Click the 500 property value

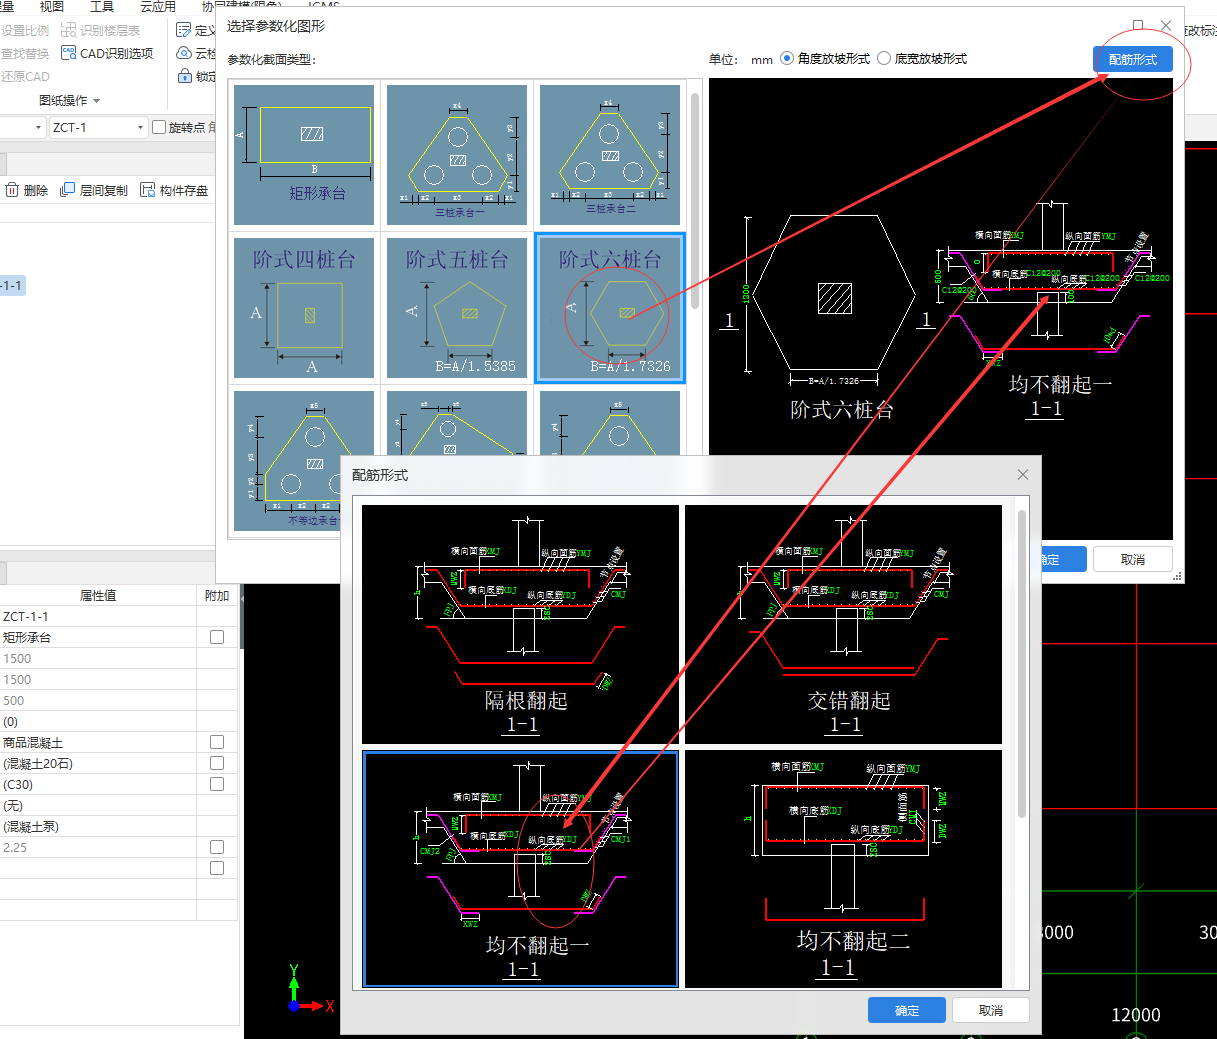[x=98, y=700]
